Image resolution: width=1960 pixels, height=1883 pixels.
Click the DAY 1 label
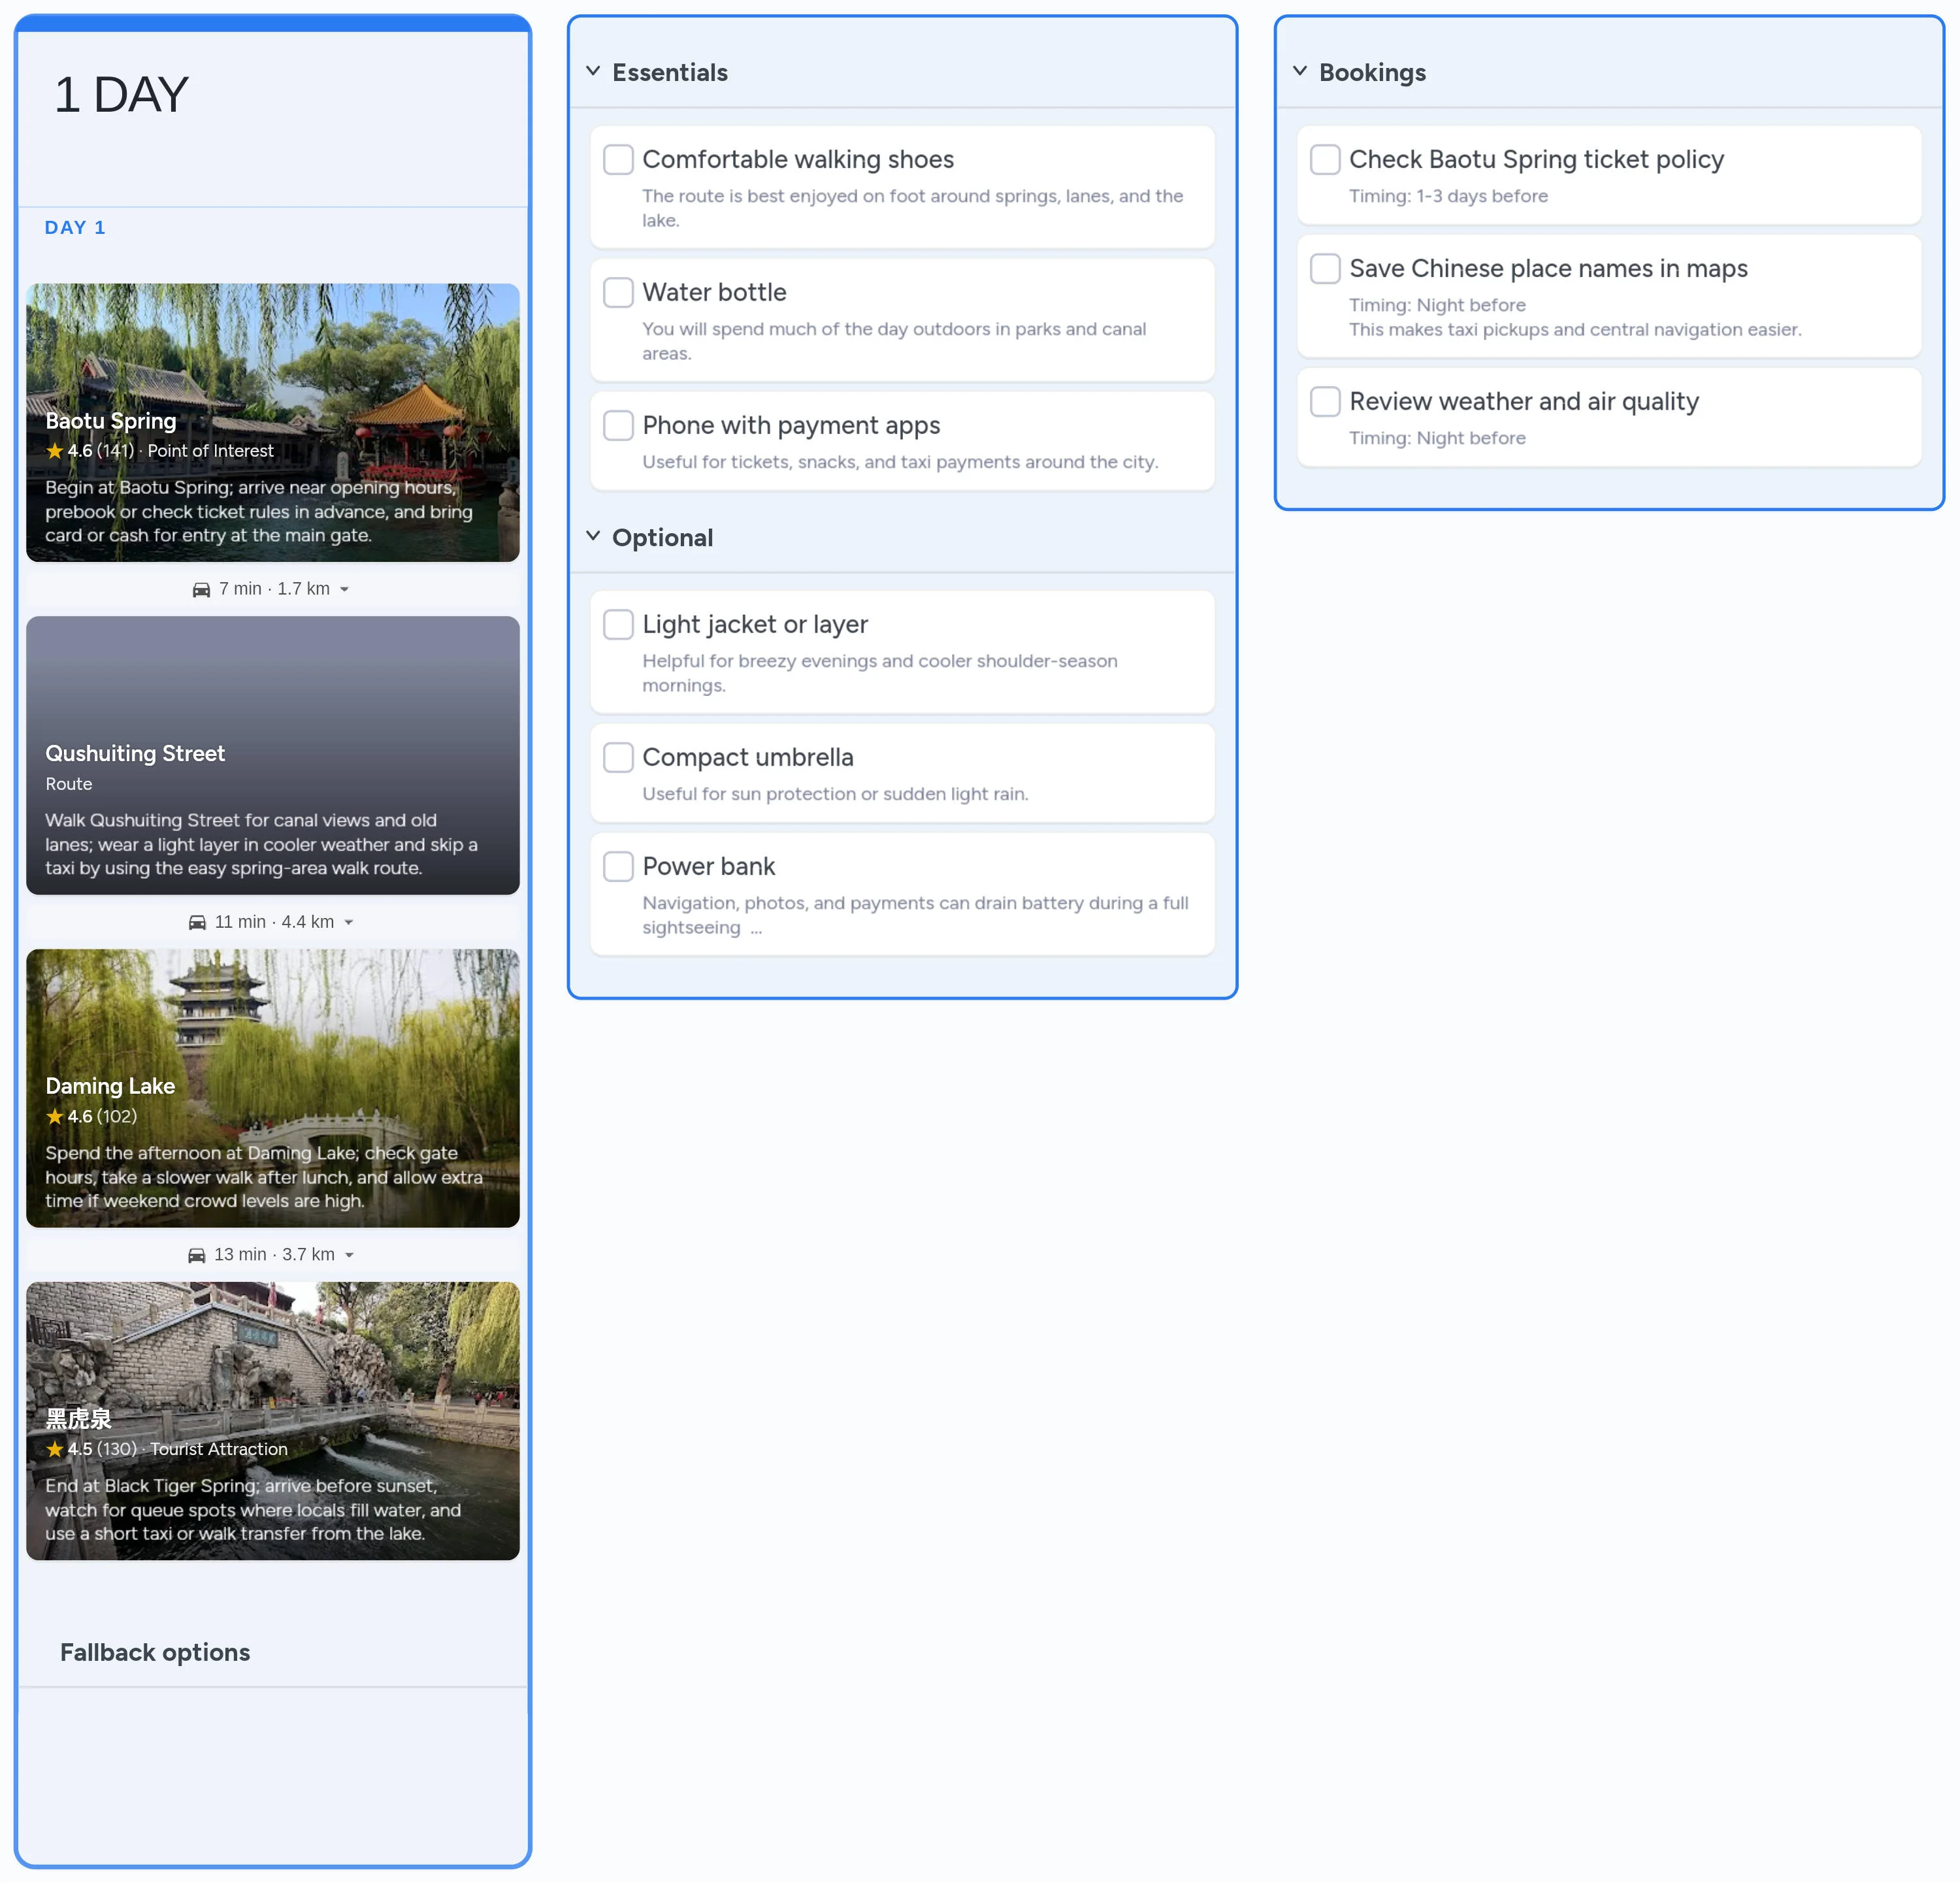[x=75, y=227]
